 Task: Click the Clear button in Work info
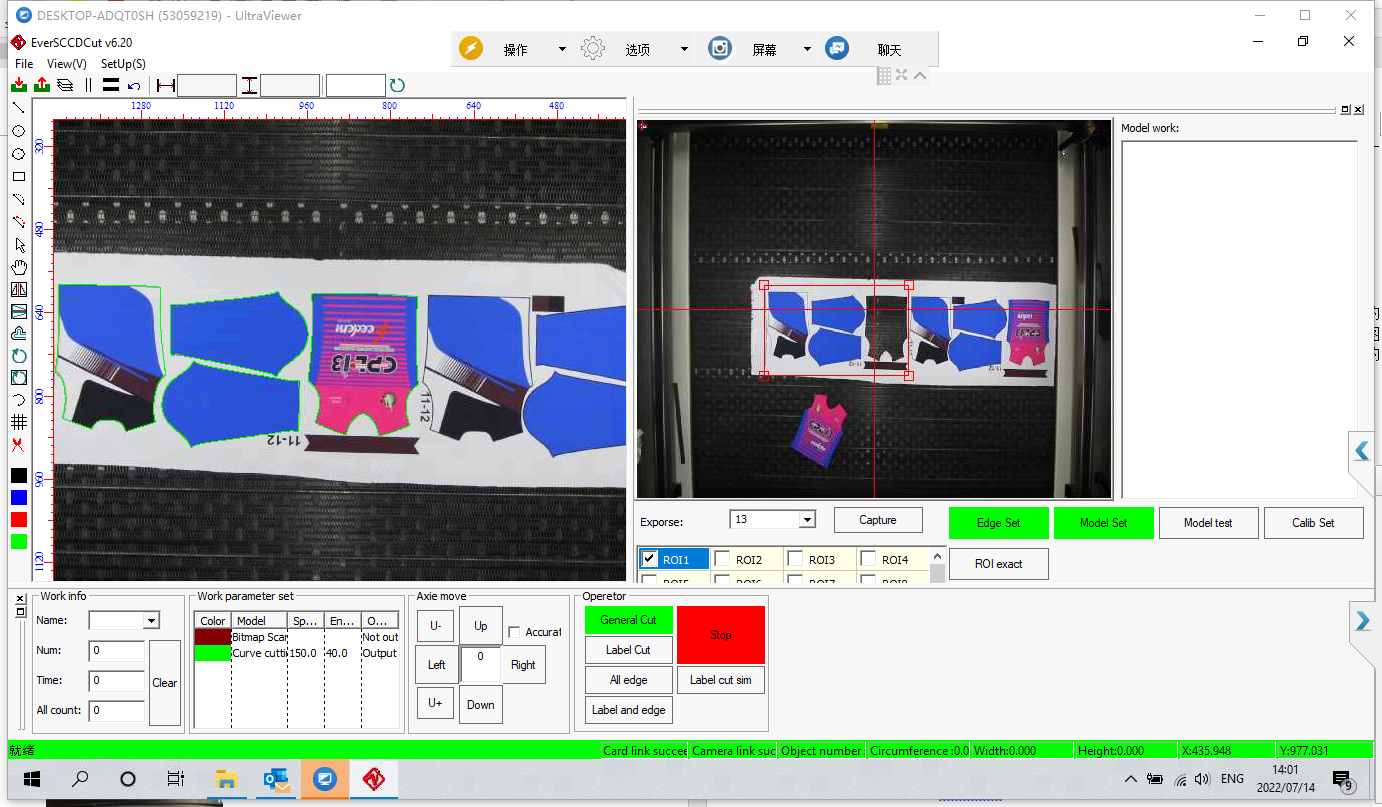[165, 683]
